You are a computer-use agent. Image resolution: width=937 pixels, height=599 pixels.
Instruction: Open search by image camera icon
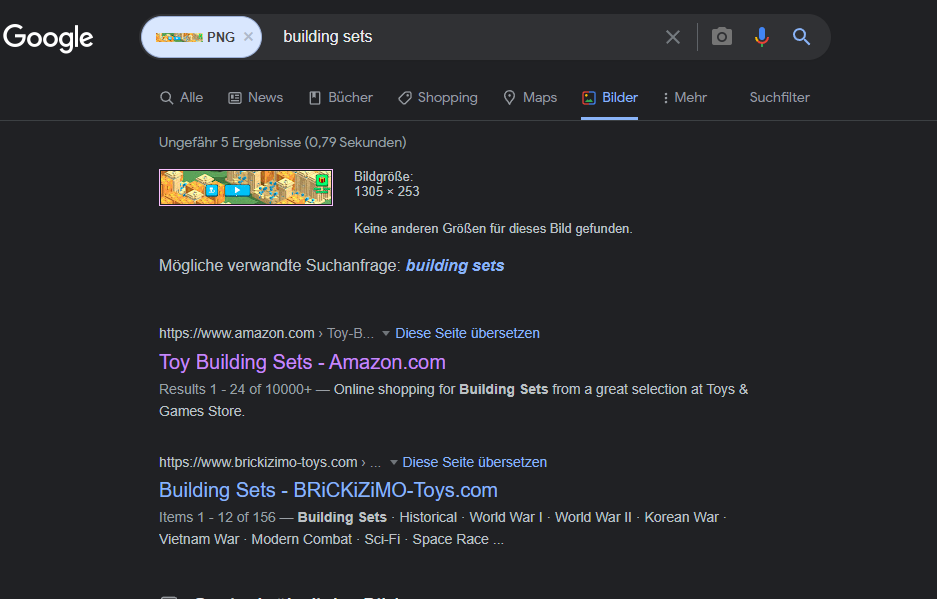coord(721,36)
